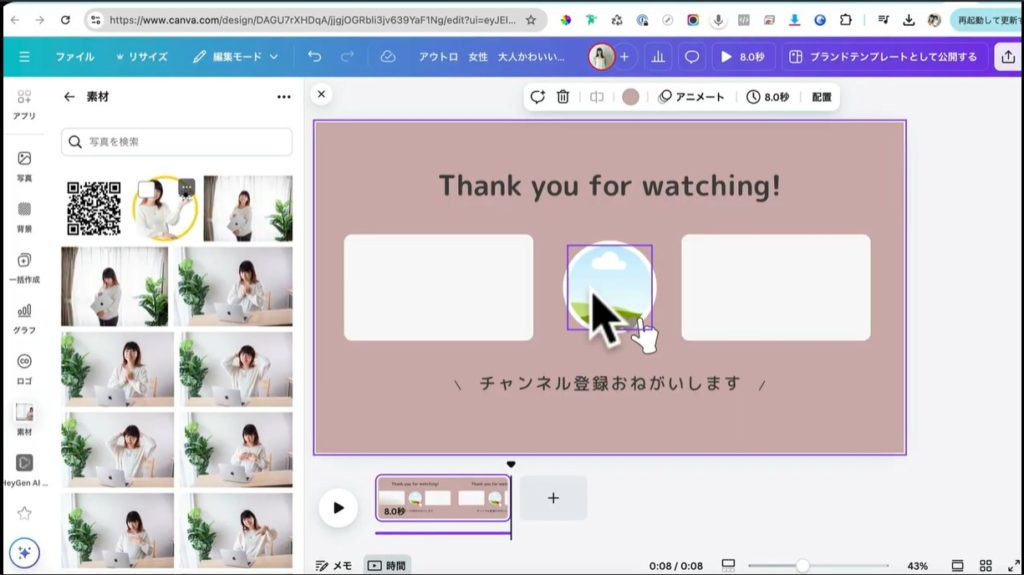1024x575 pixels.
Task: Open the analytics chart icon
Action: click(x=658, y=57)
